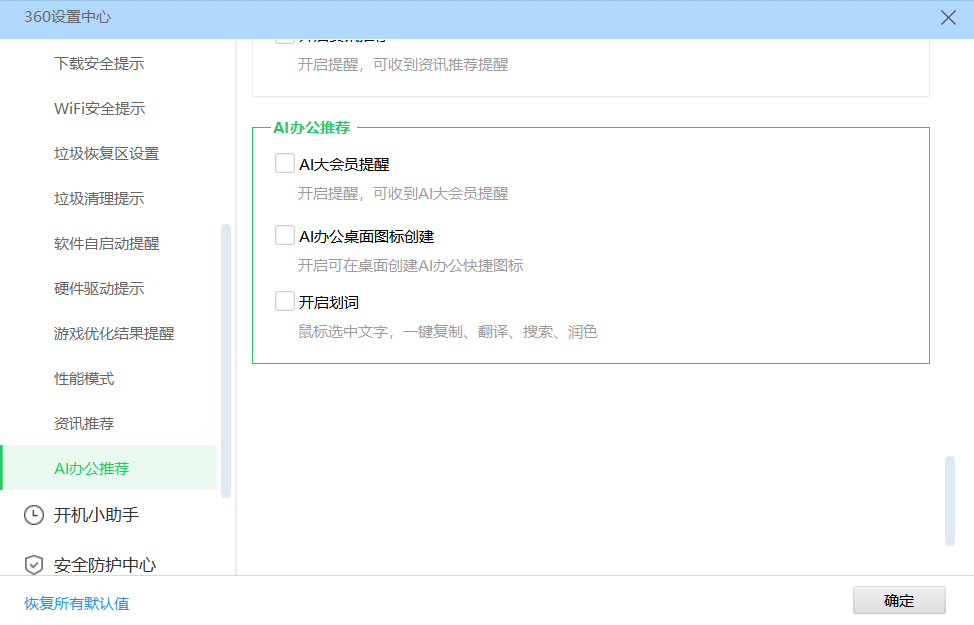974x625 pixels.
Task: Click the 360设置中心 window title
Action: coord(67,17)
